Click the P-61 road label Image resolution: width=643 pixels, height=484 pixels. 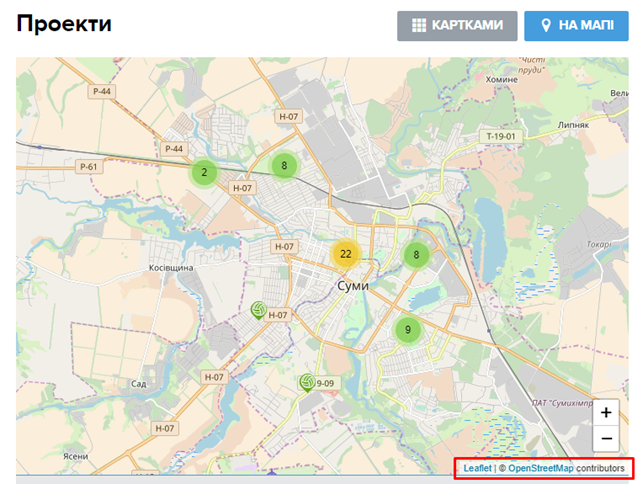[x=88, y=166]
